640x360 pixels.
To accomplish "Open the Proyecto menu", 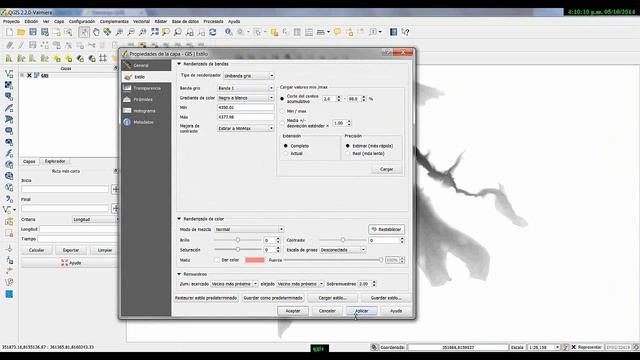I will tap(11, 21).
